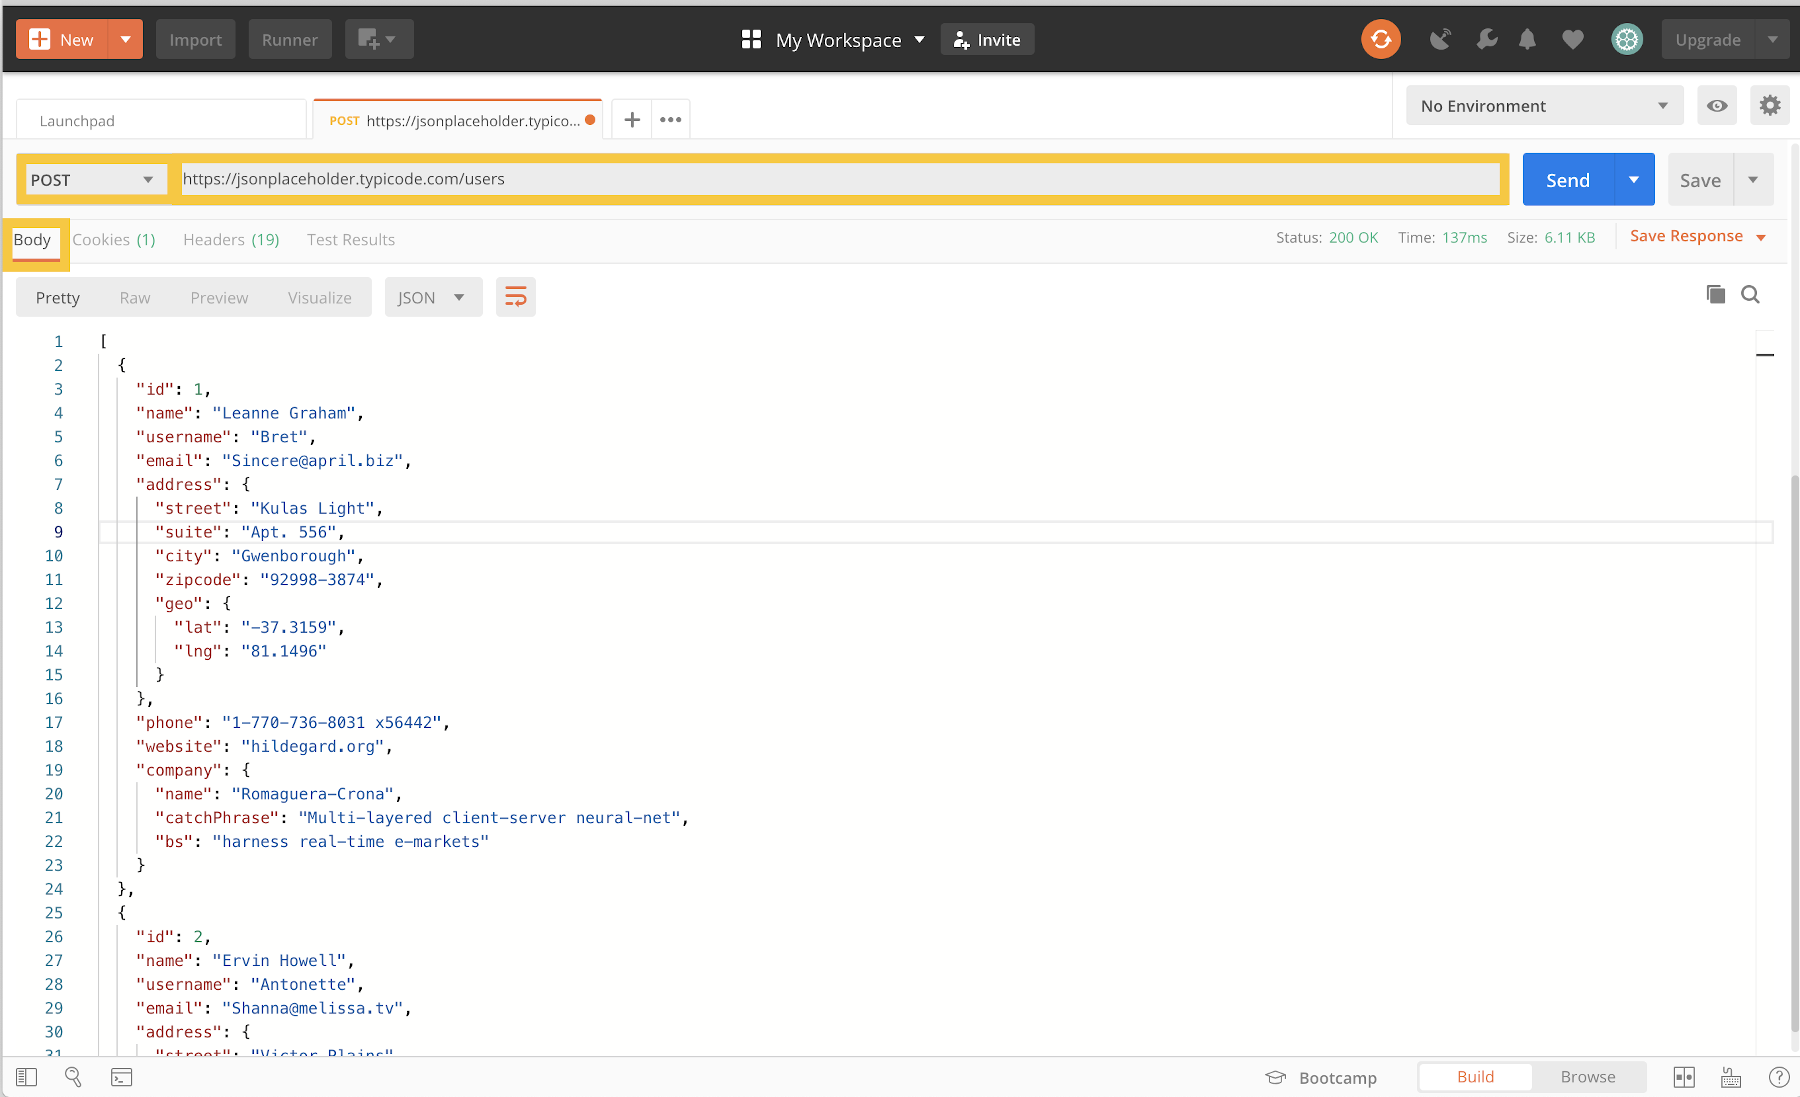Search within the response body

pyautogui.click(x=1750, y=294)
